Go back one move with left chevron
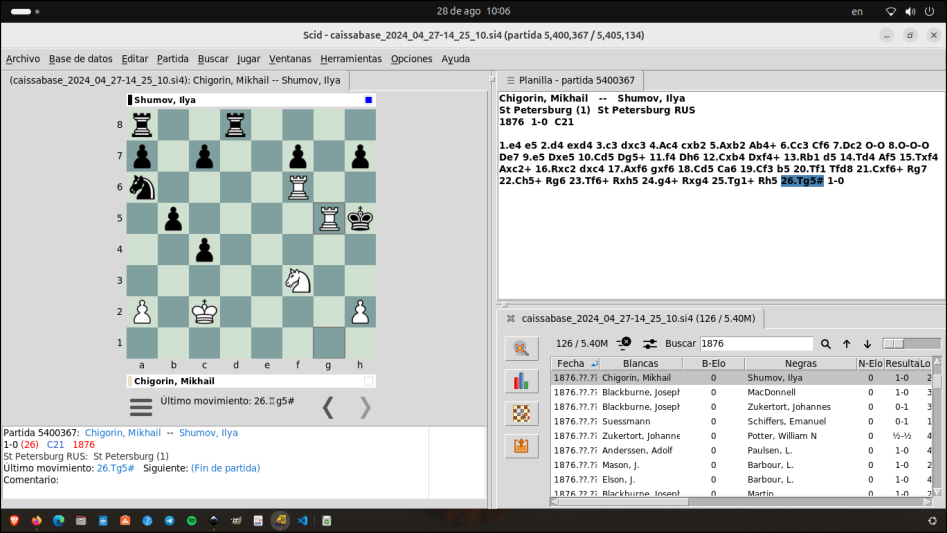This screenshot has height=533, width=947. (328, 407)
